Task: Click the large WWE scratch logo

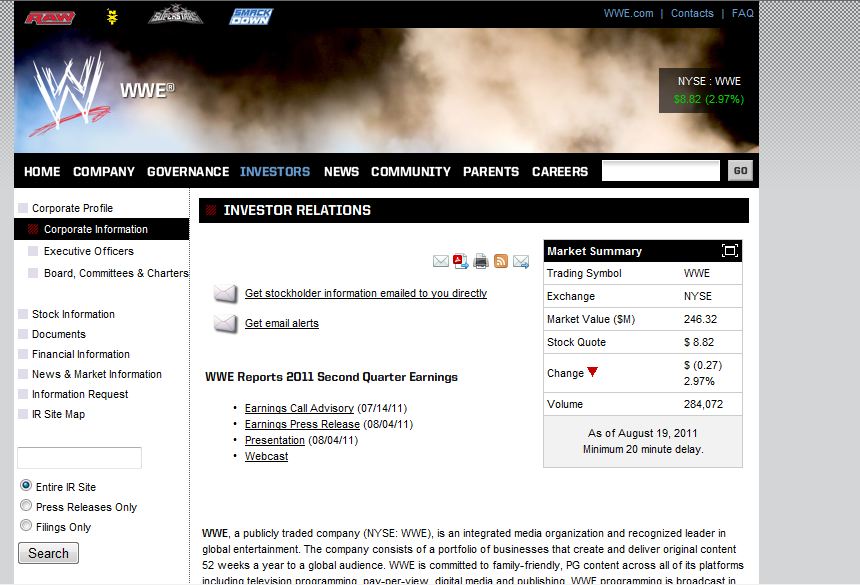Action: 70,93
